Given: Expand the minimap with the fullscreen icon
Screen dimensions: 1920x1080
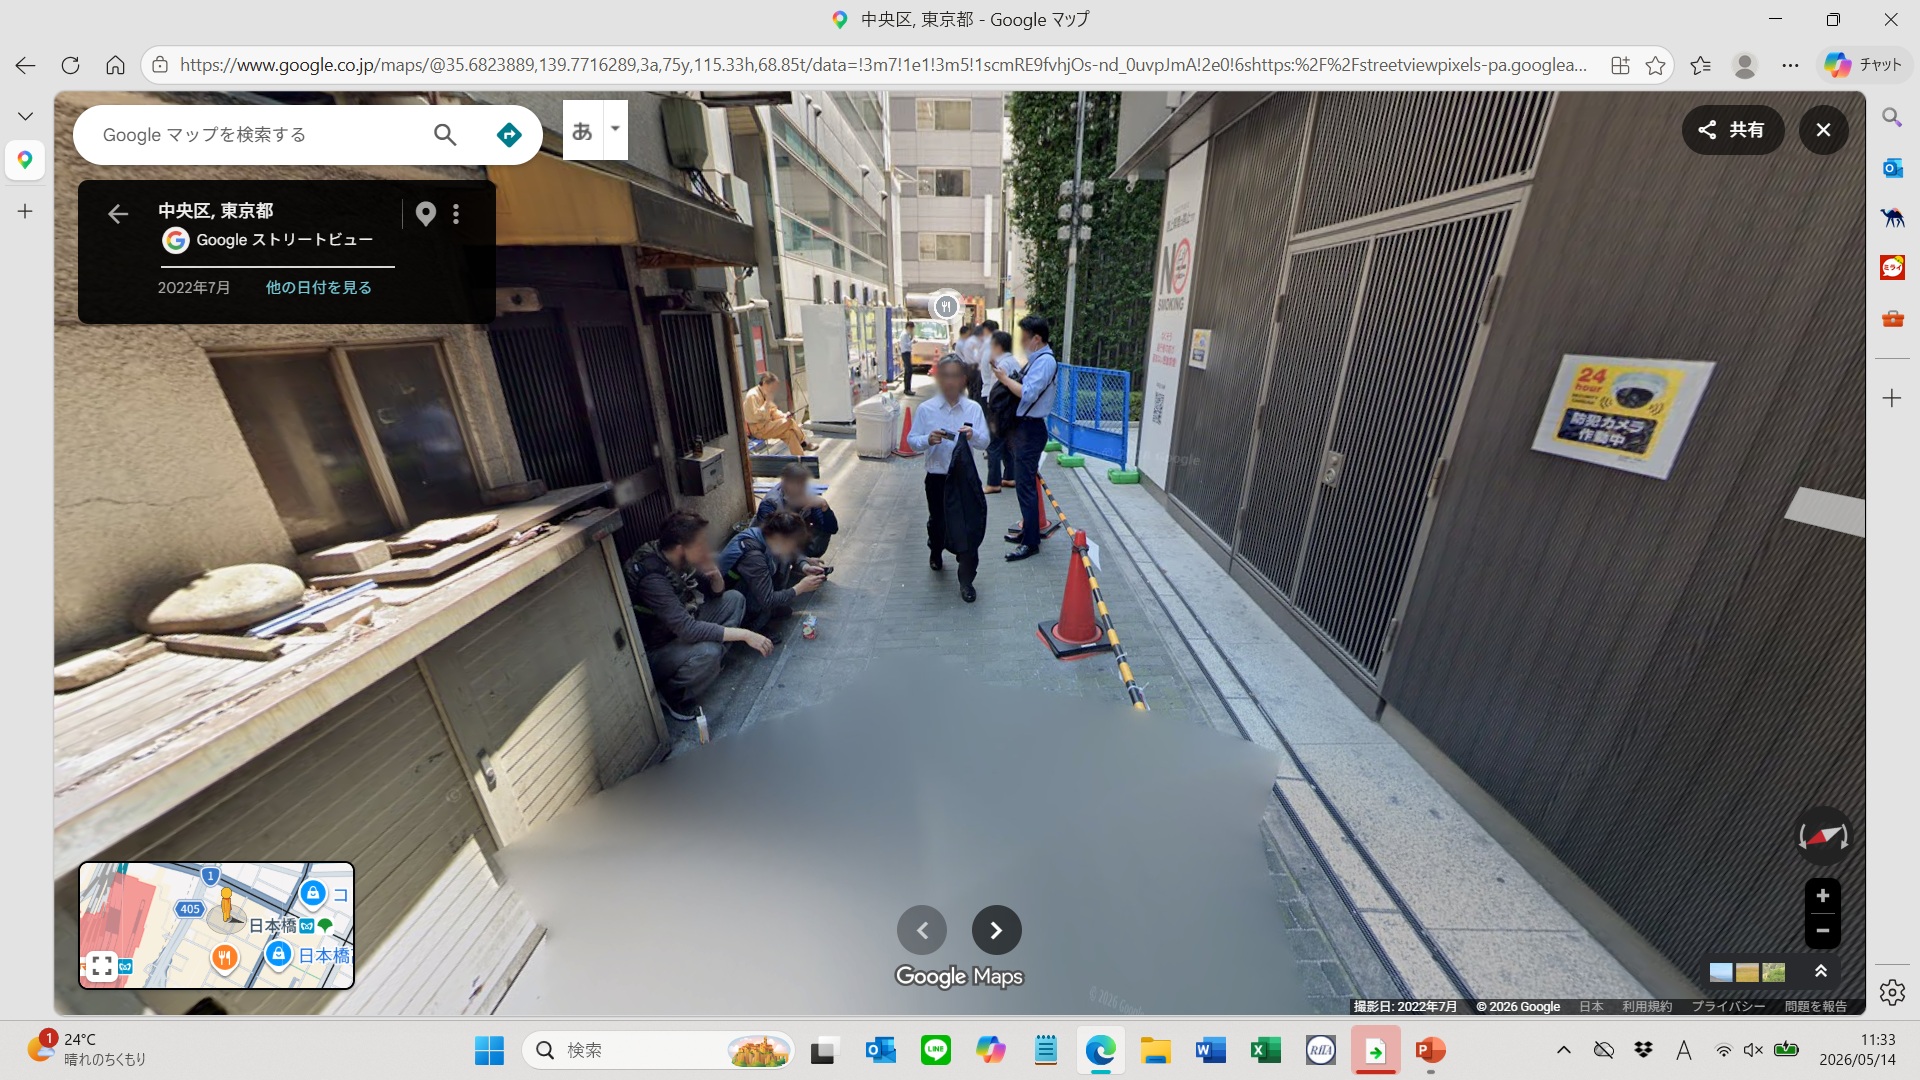Looking at the screenshot, I should (102, 966).
